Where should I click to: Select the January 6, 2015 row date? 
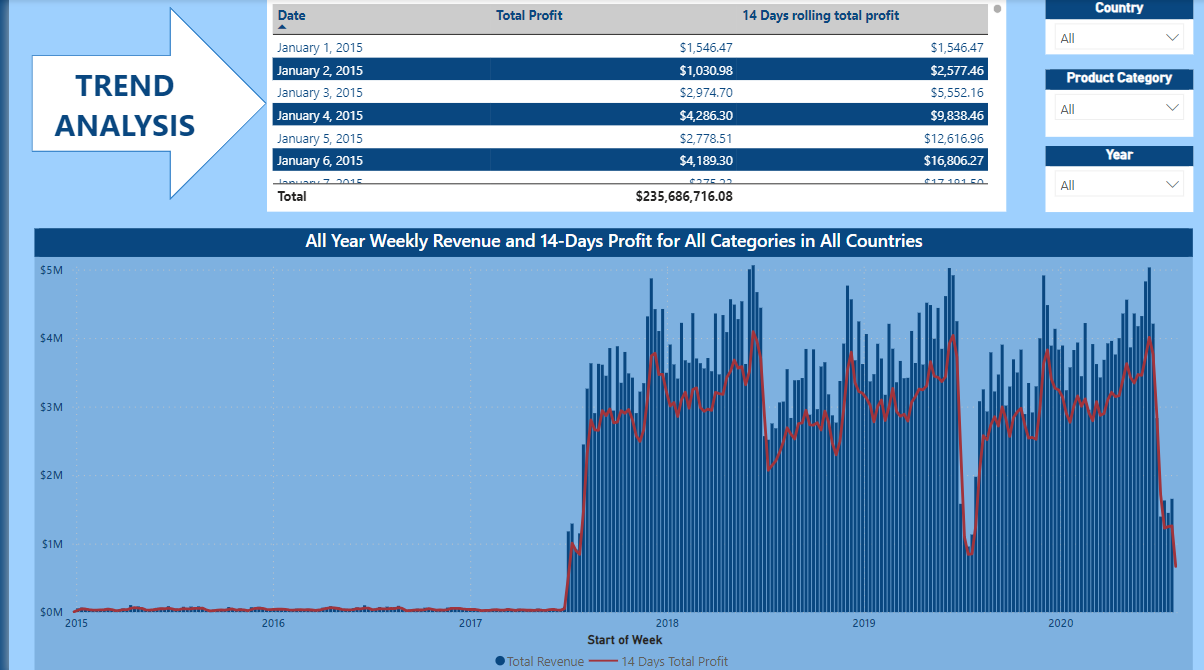[320, 161]
